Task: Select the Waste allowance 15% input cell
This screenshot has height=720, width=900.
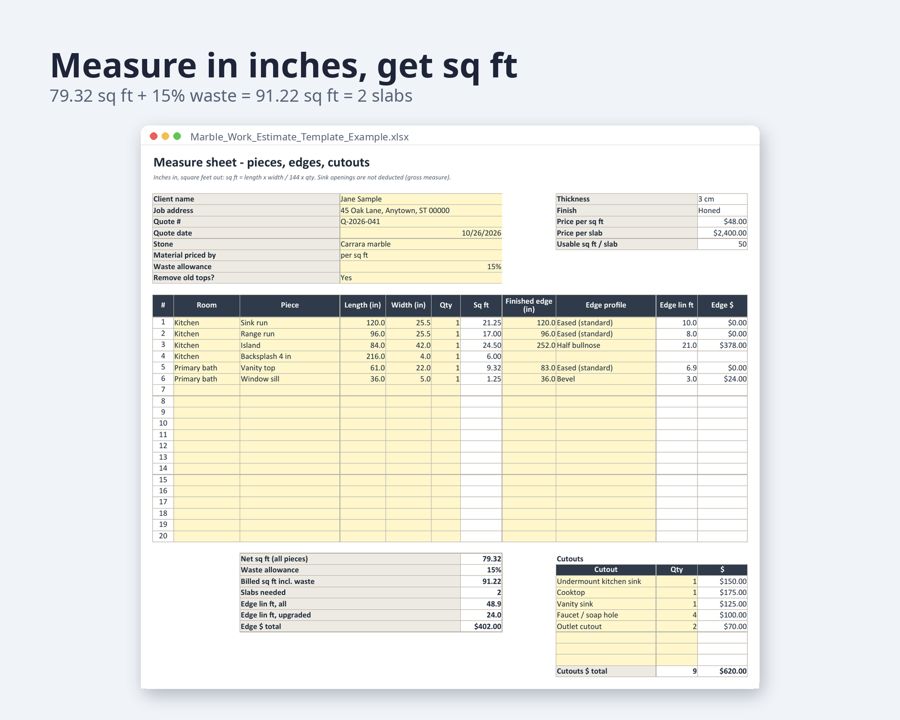Action: tap(421, 266)
